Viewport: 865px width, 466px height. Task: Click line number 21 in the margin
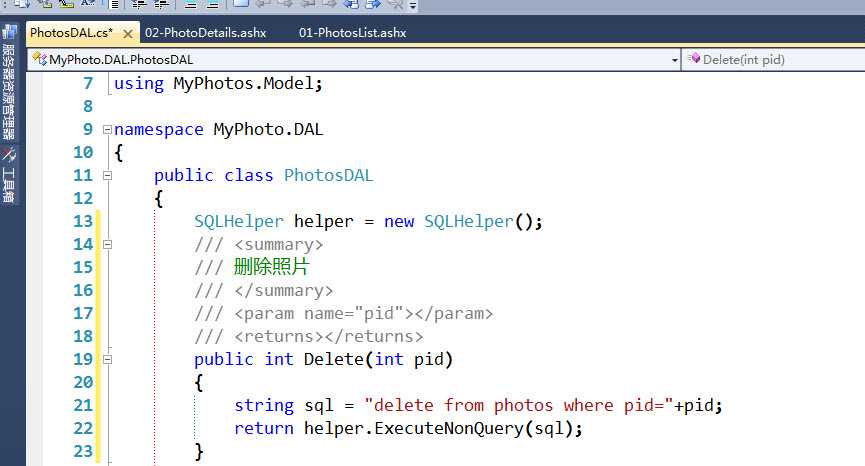click(x=83, y=406)
